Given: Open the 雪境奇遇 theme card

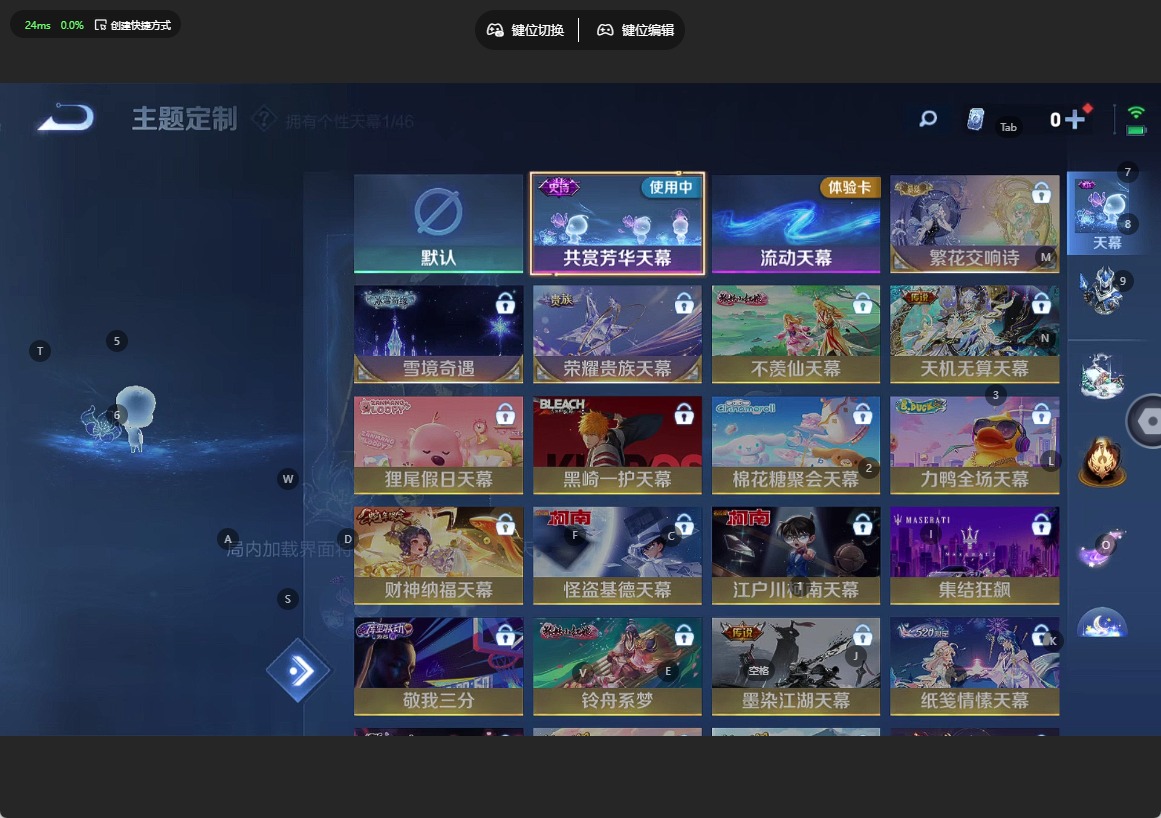Looking at the screenshot, I should [x=438, y=334].
